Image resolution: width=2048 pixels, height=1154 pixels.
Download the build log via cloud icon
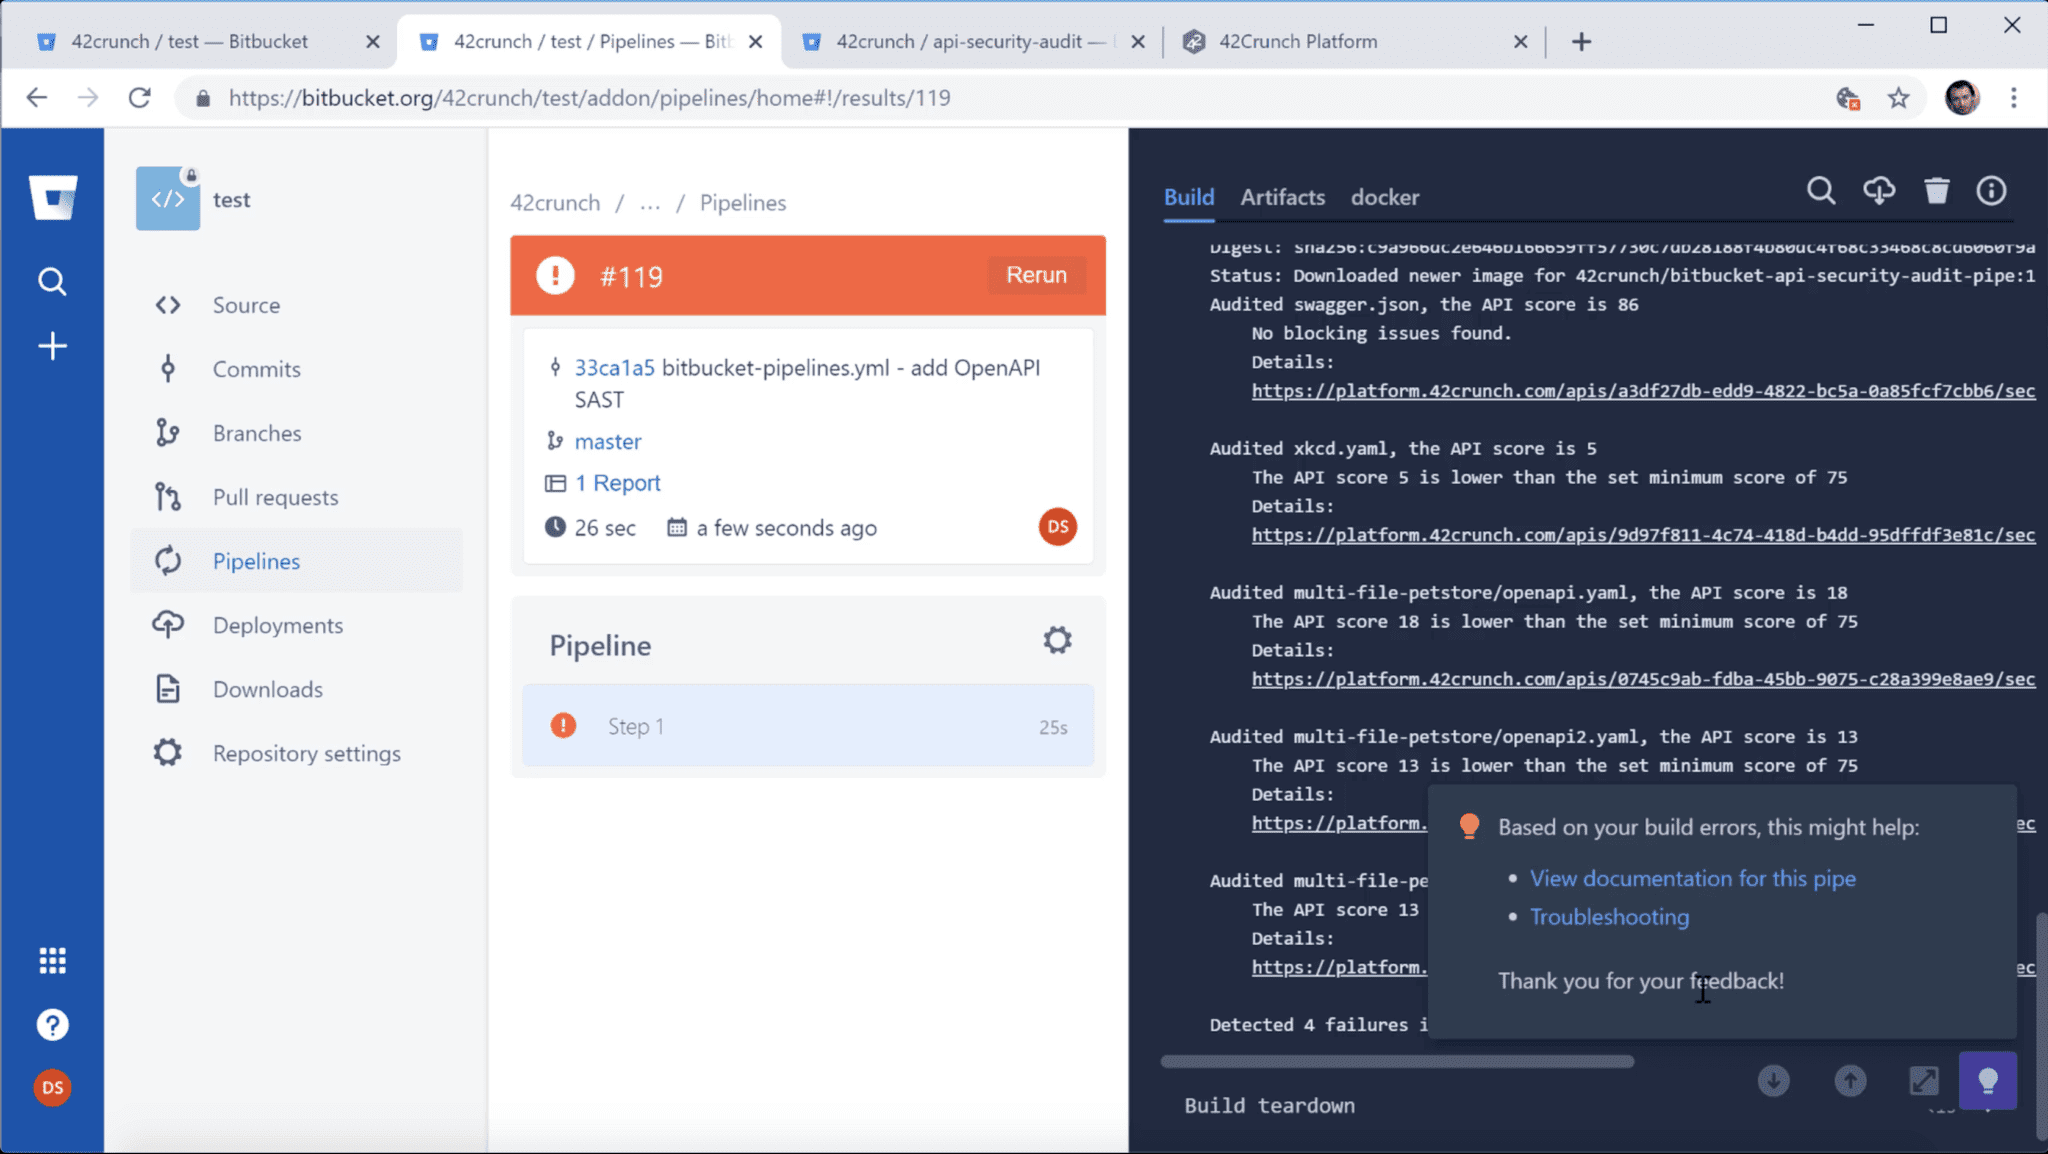click(x=1879, y=191)
